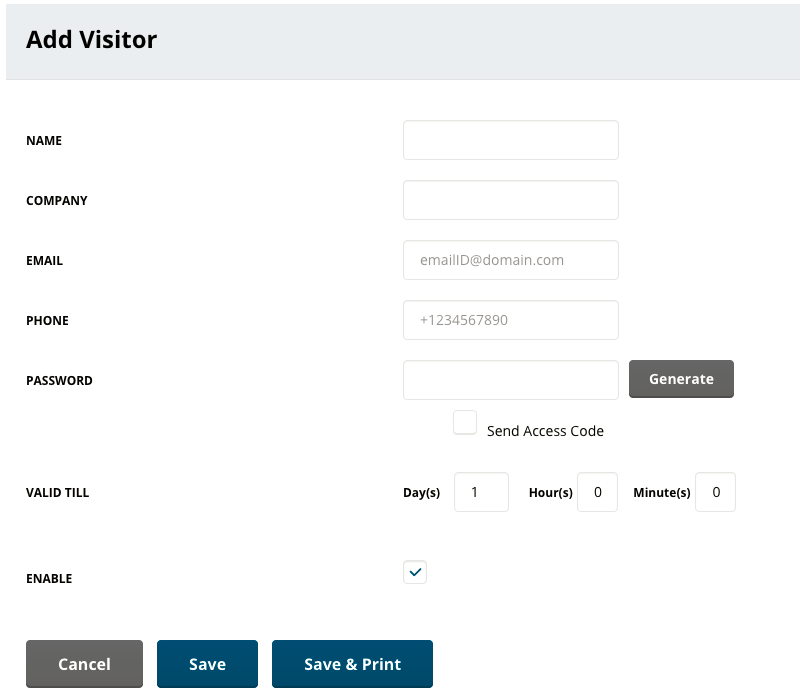Screen dimensions: 804x693
Task: Select the Hour(s) value box
Action: pos(597,492)
